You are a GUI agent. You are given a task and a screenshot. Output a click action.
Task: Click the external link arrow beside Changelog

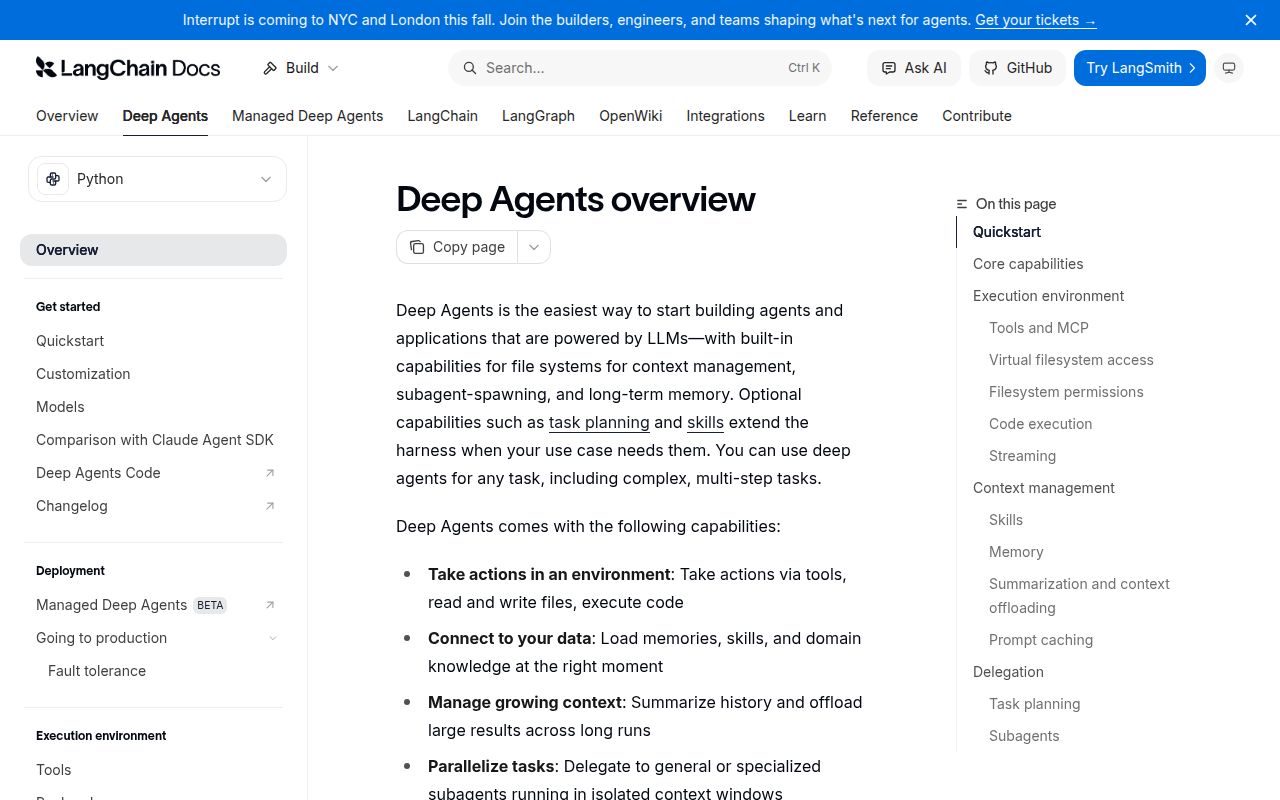coord(269,506)
